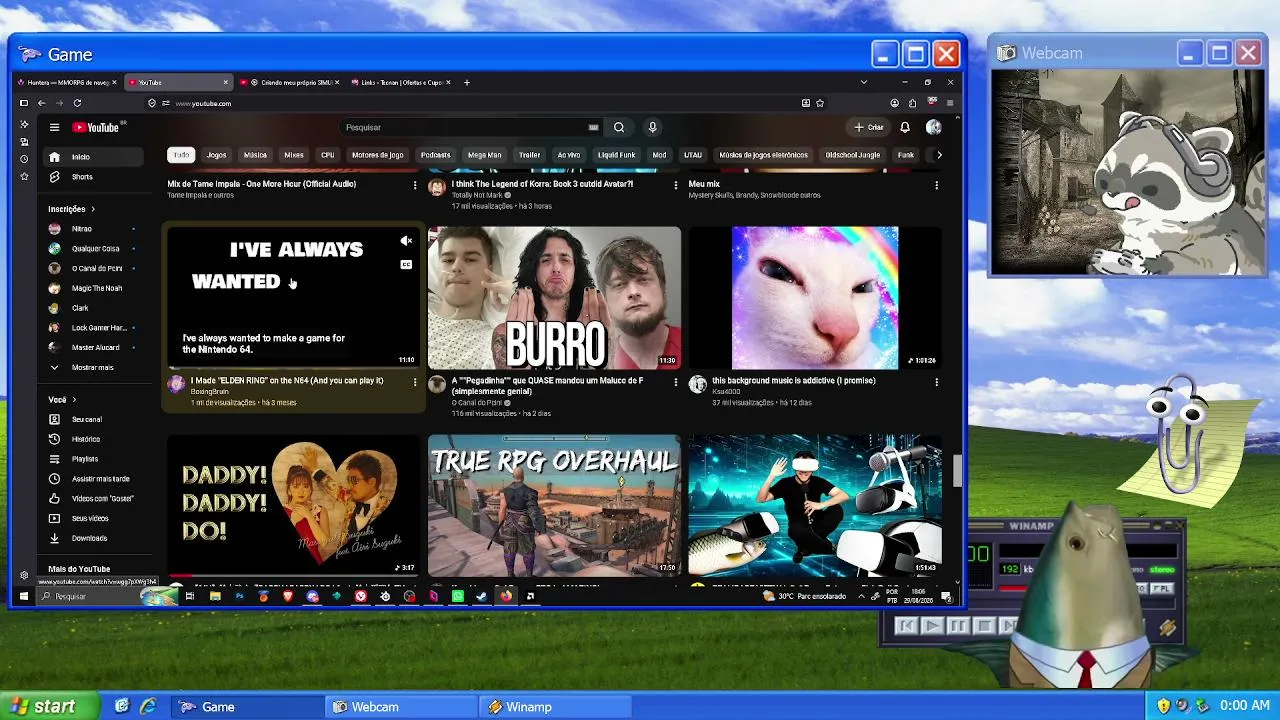1280x720 pixels.
Task: Open options for the Pegadinha video
Action: point(676,382)
